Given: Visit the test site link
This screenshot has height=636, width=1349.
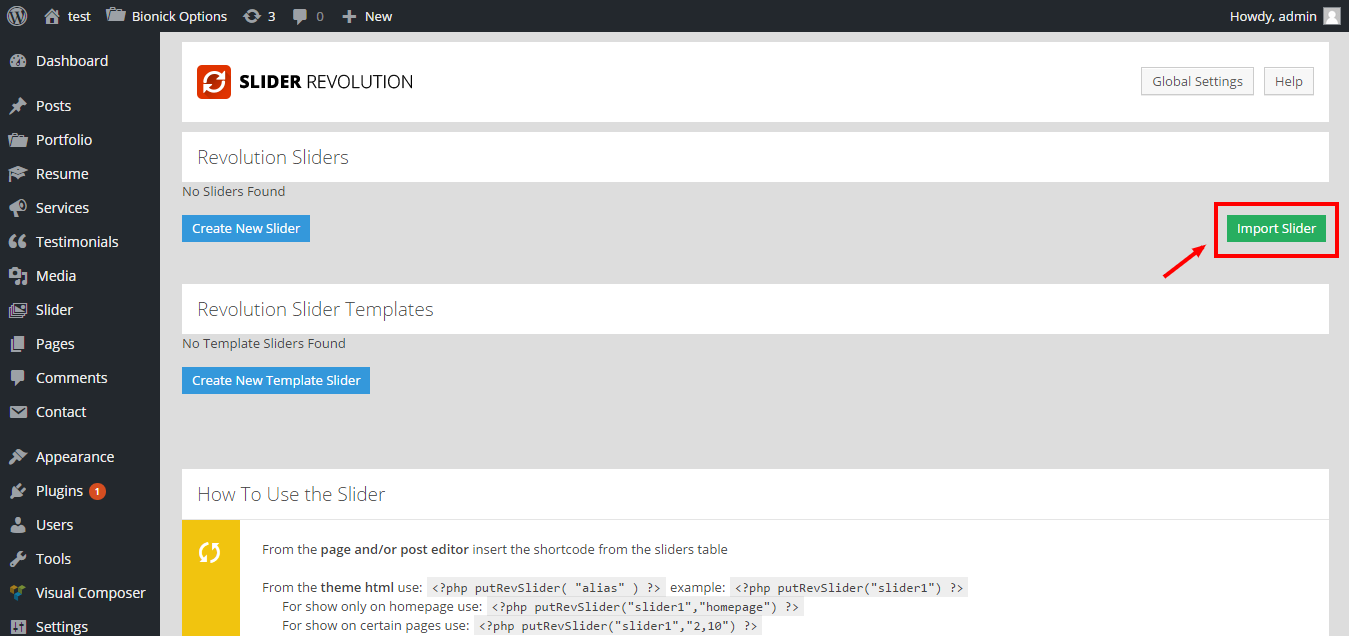Looking at the screenshot, I should click(79, 16).
